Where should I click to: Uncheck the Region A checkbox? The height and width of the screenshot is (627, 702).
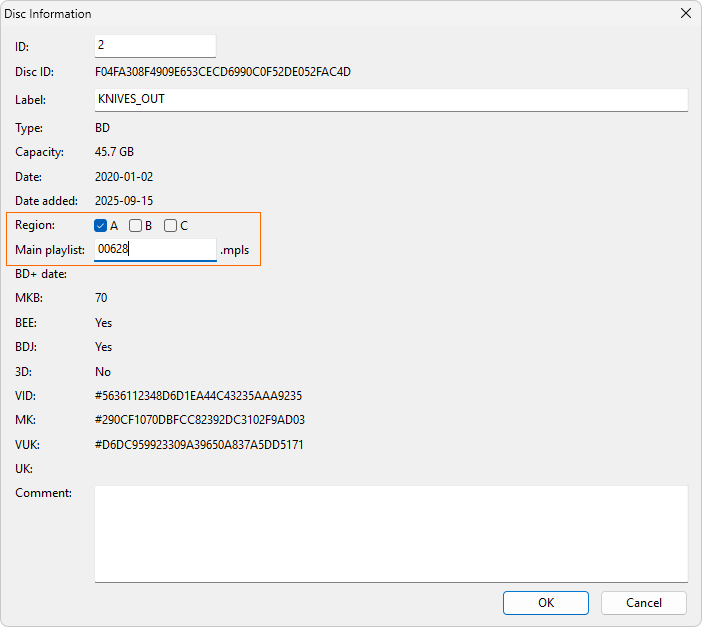[101, 226]
